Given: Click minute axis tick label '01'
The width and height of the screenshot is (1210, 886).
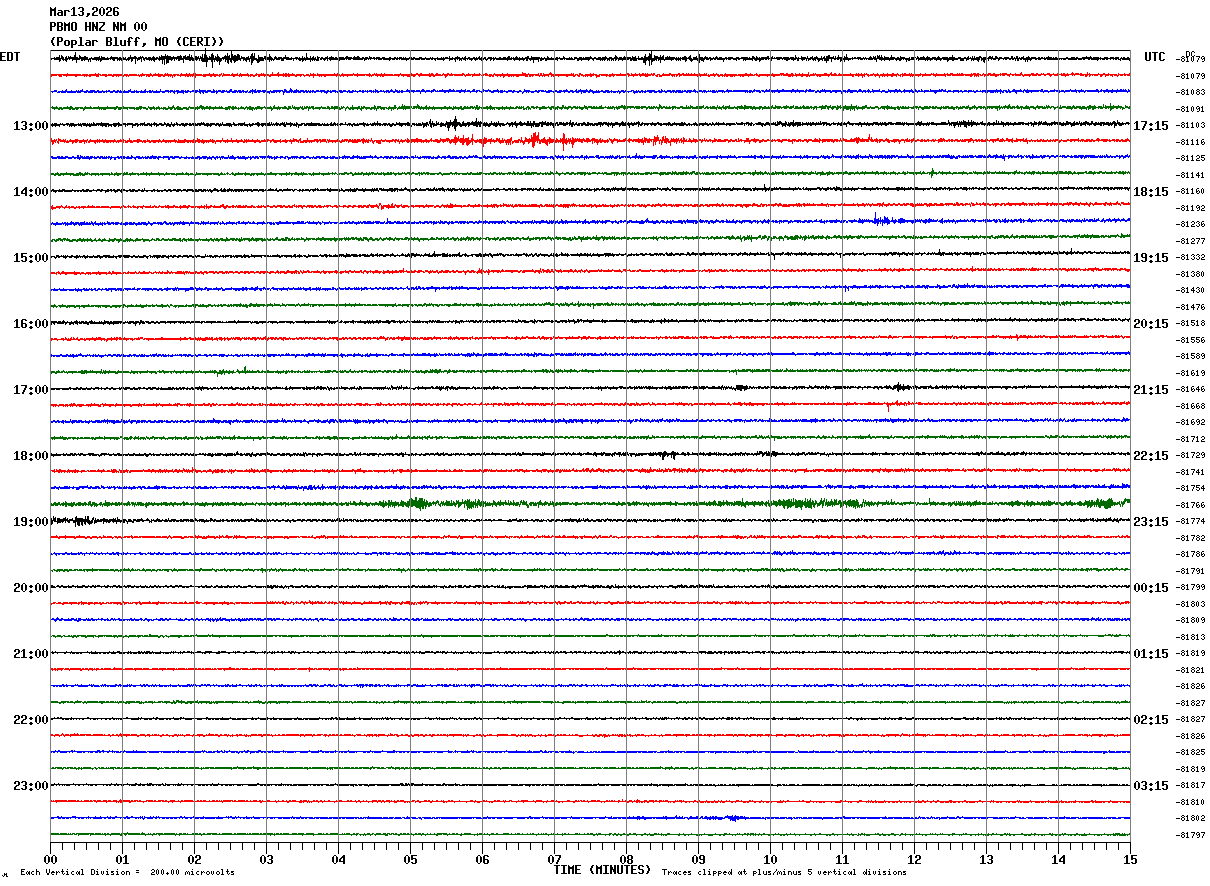Looking at the screenshot, I should click(x=122, y=860).
